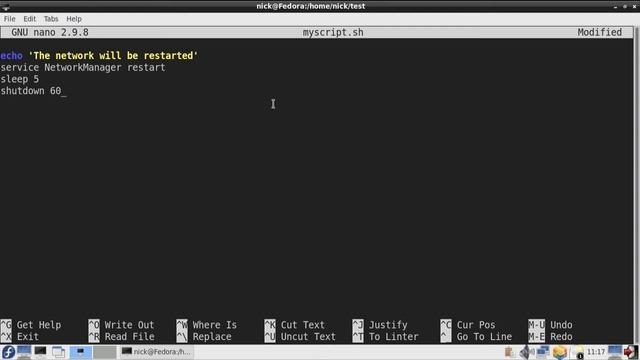Click the Go To Line shortcut
Image resolution: width=640 pixels, height=360 pixels.
(x=476, y=337)
